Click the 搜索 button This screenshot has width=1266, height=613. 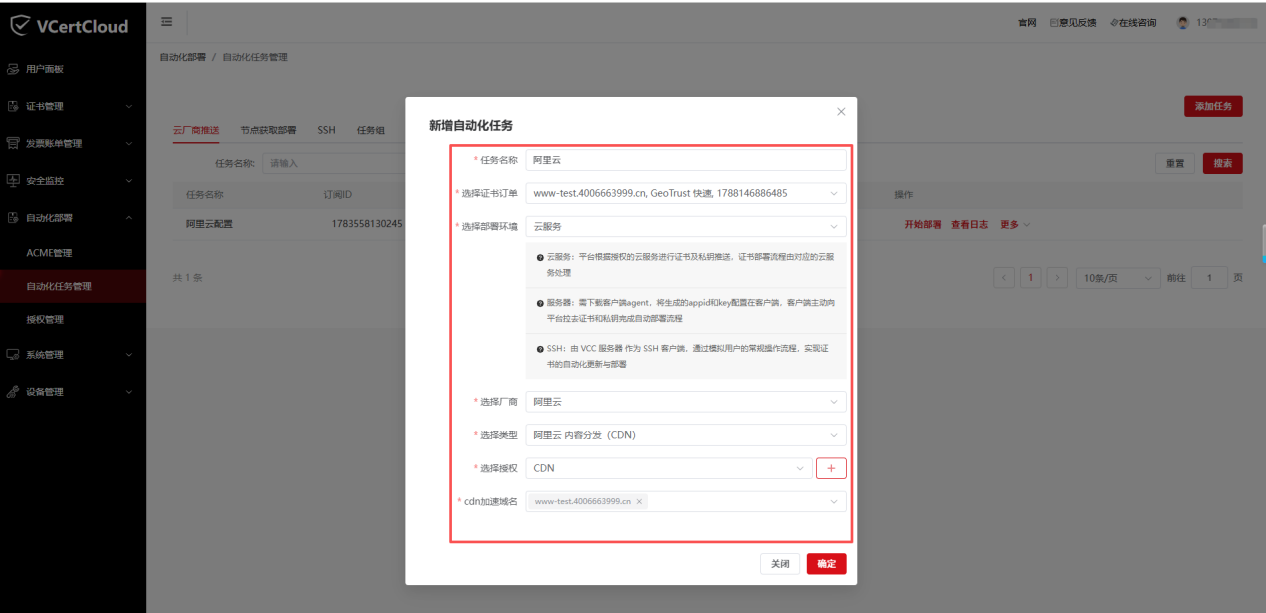[x=1222, y=163]
